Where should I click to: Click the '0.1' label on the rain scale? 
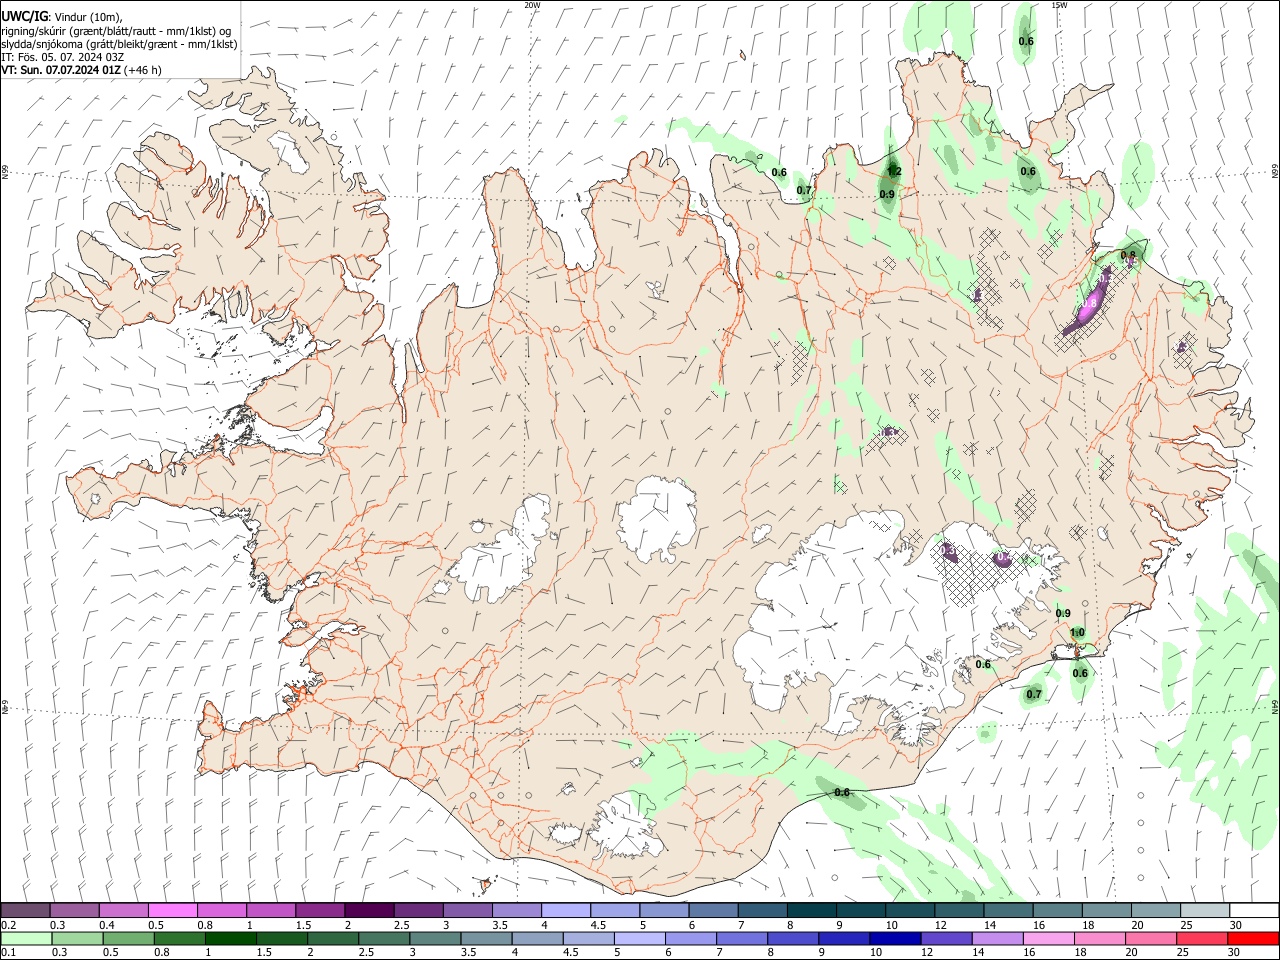click(x=8, y=952)
